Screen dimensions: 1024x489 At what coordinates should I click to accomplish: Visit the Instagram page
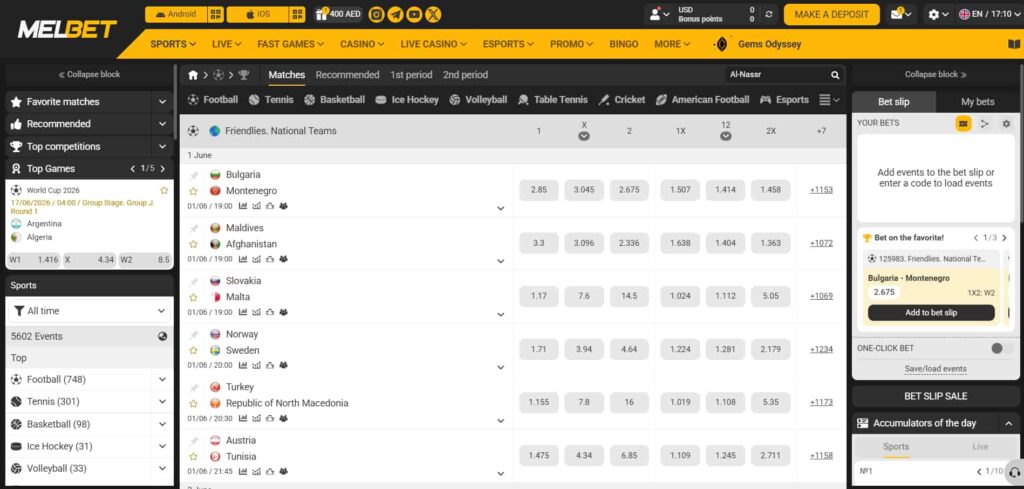tap(376, 14)
